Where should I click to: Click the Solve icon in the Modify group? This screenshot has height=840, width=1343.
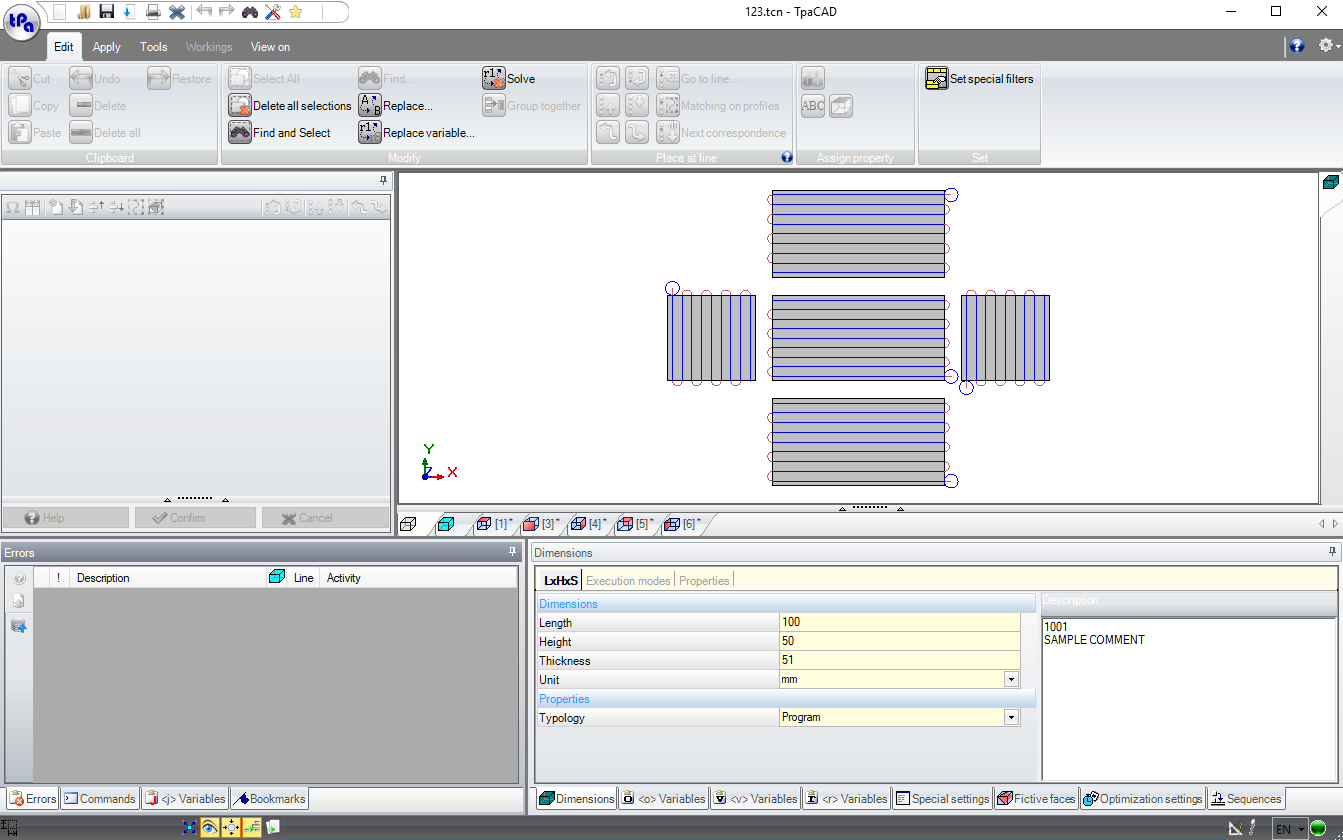(x=493, y=77)
